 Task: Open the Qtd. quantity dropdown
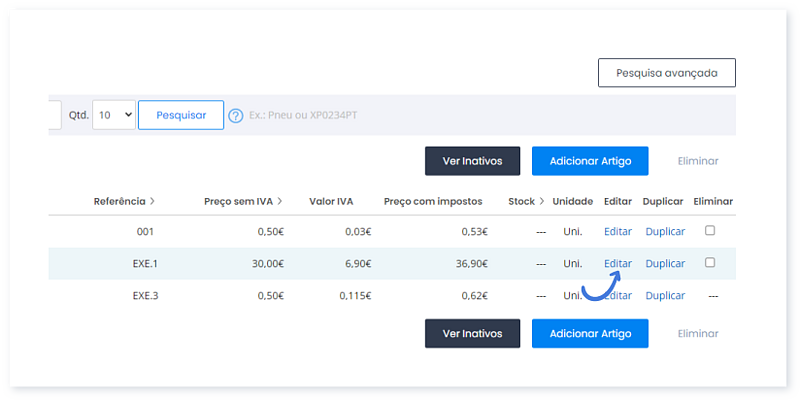[x=114, y=115]
